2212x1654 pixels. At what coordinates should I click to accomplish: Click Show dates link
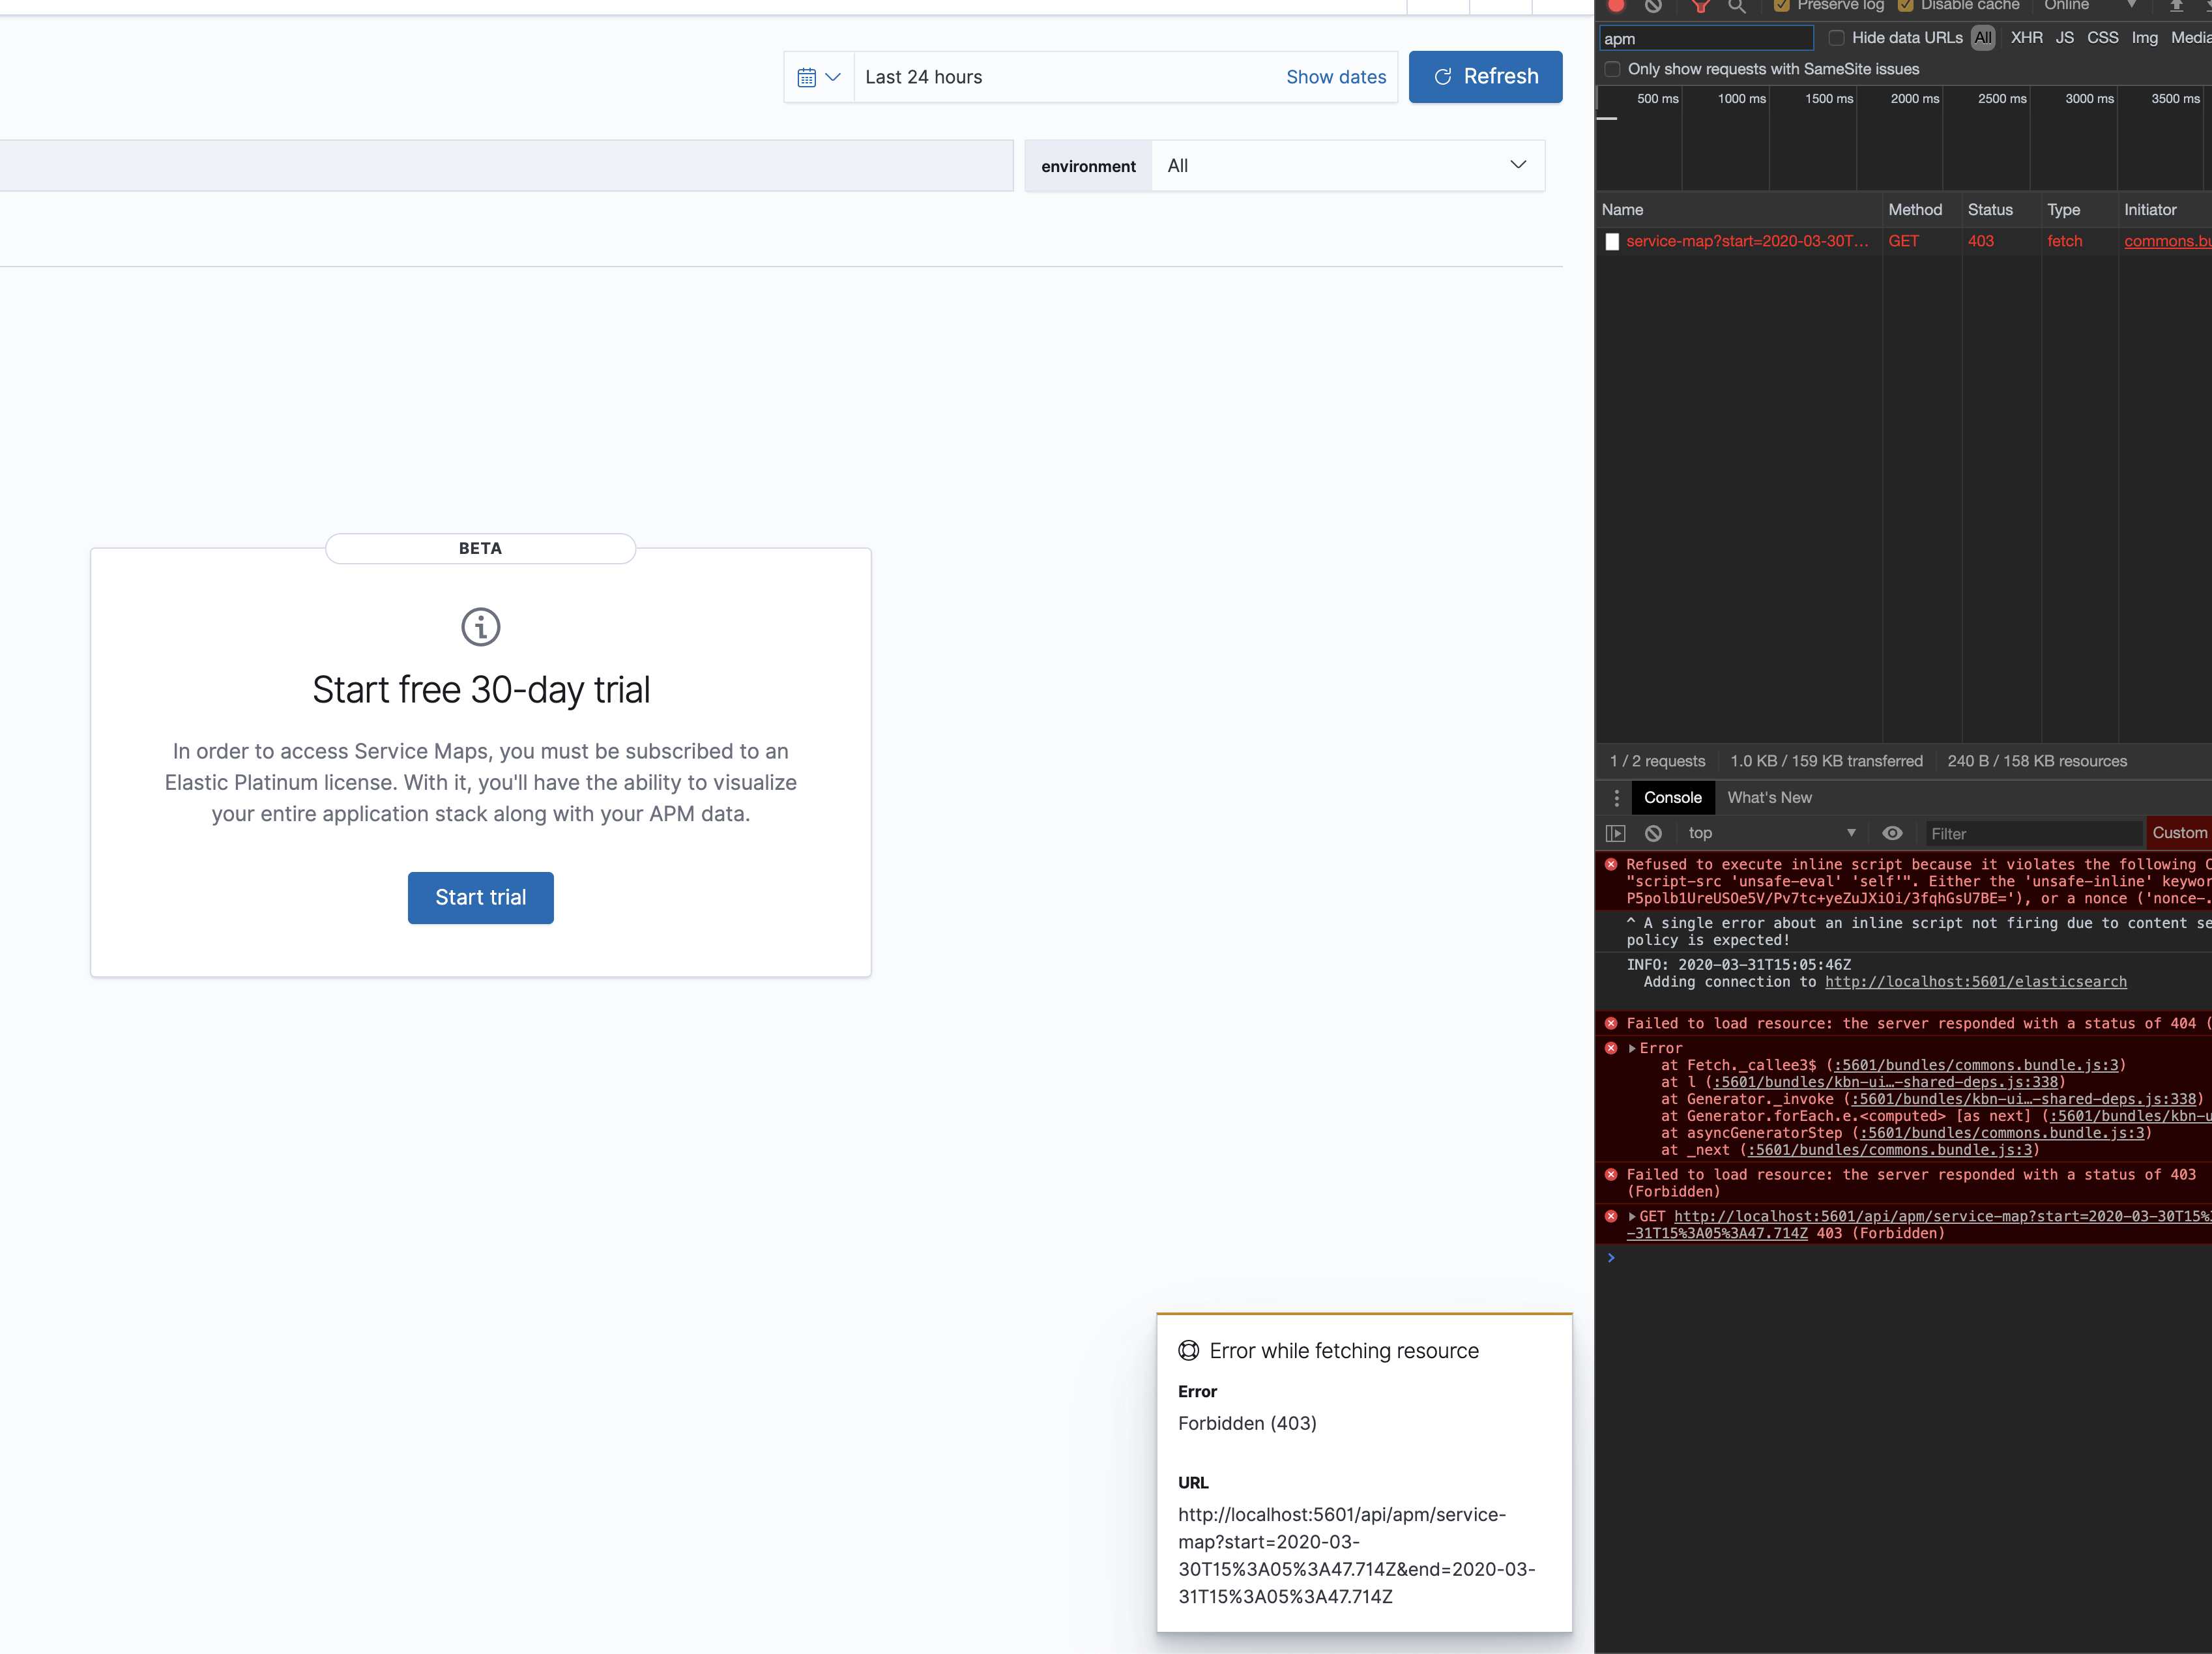tap(1336, 77)
